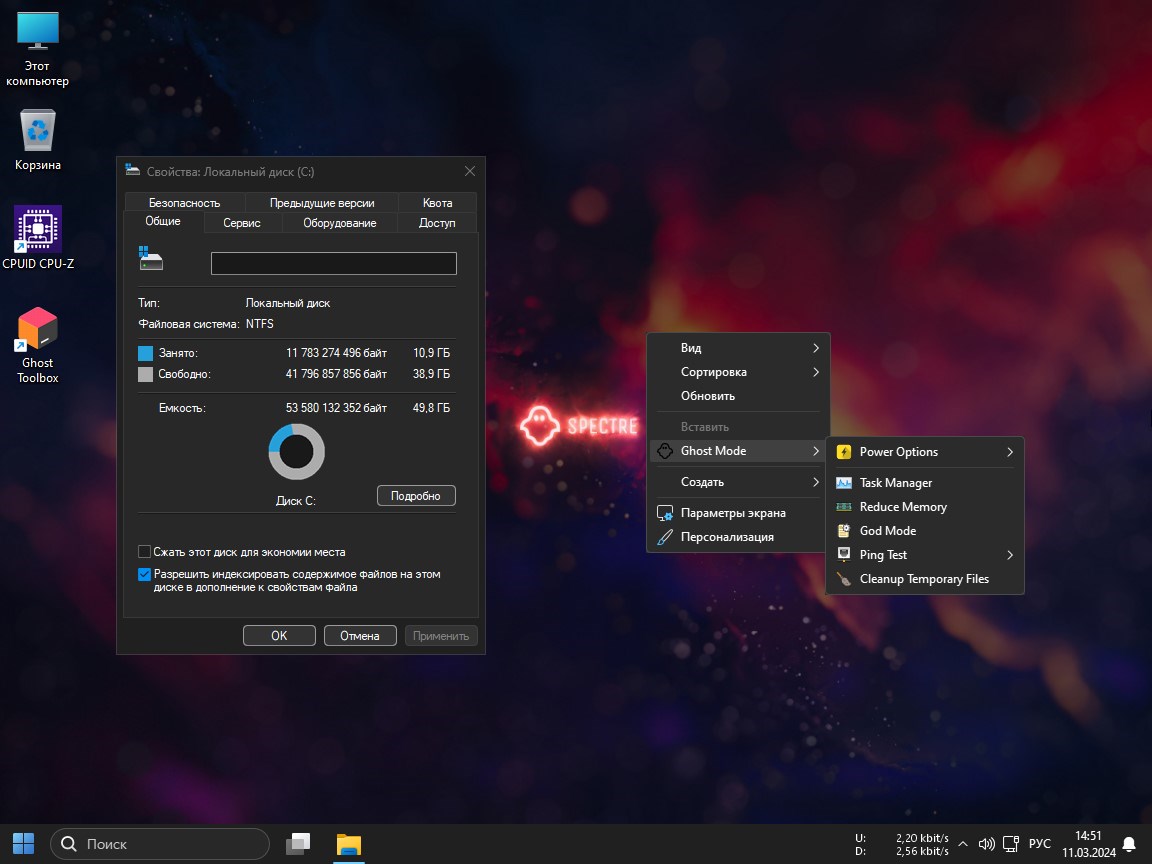Expand the Power Options submenu arrow
The height and width of the screenshot is (864, 1152).
click(1010, 452)
